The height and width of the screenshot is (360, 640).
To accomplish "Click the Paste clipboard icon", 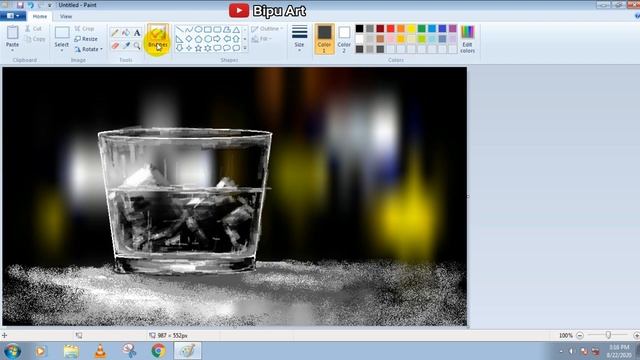I will click(x=12, y=33).
